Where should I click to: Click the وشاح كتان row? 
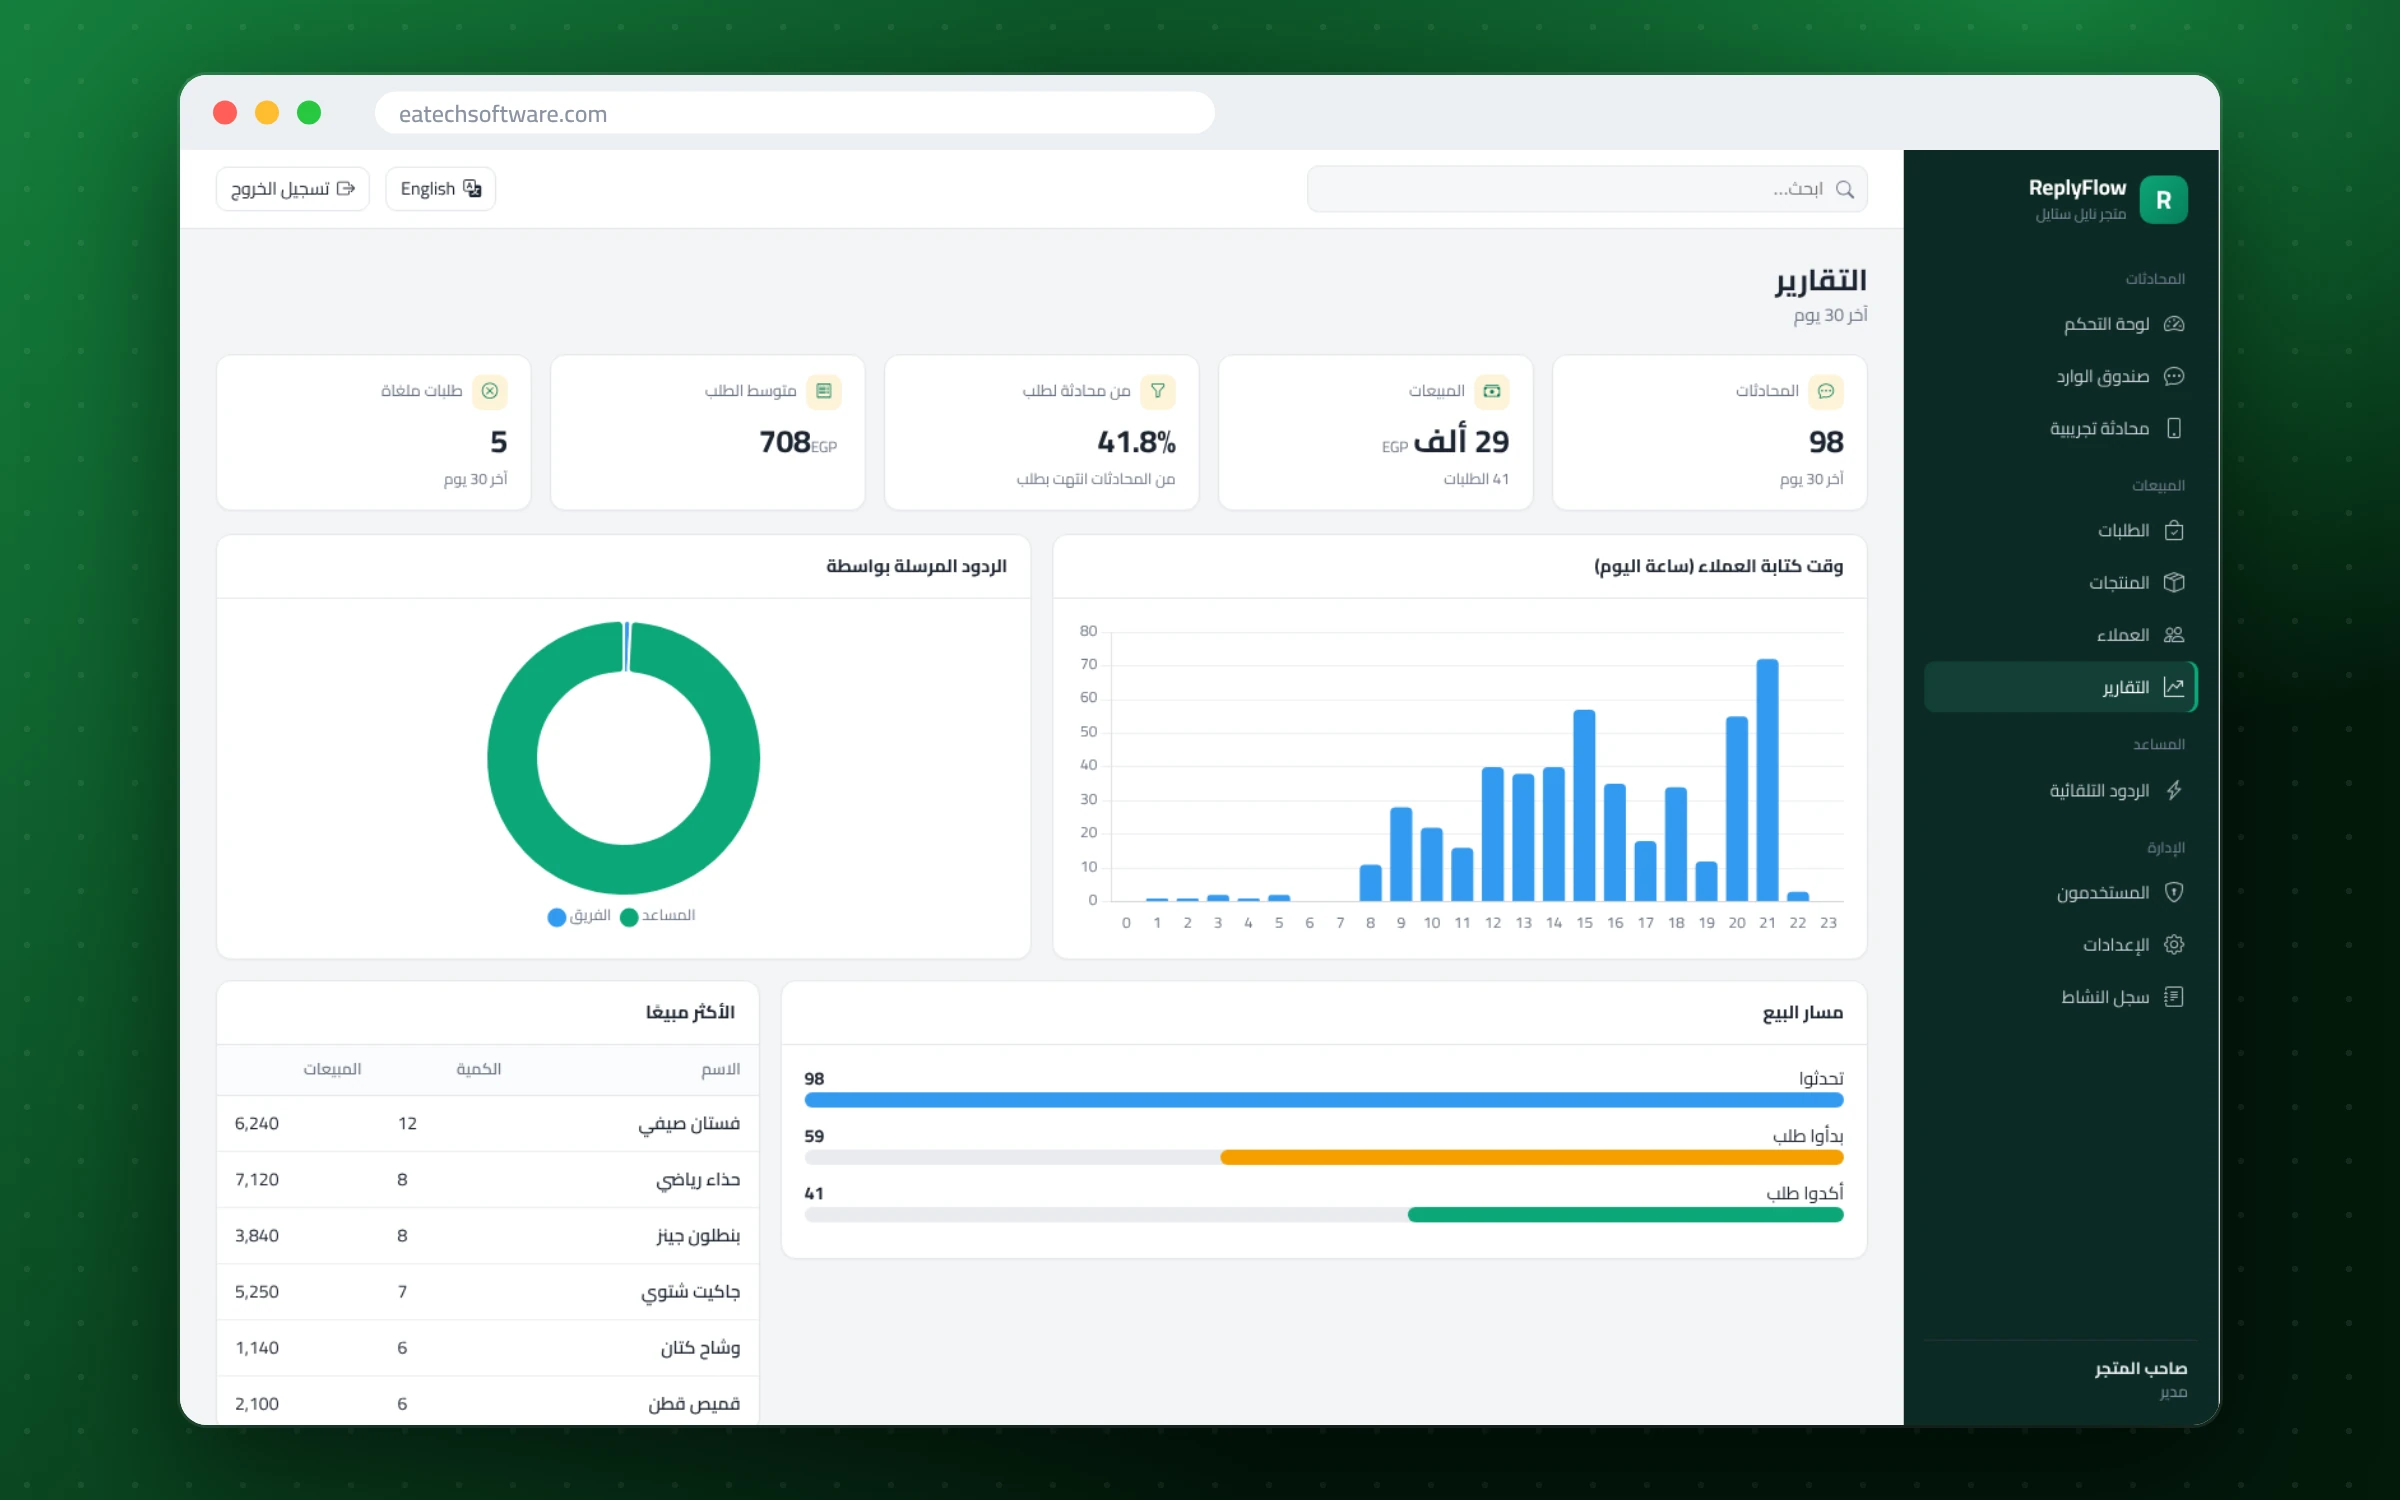[x=488, y=1348]
